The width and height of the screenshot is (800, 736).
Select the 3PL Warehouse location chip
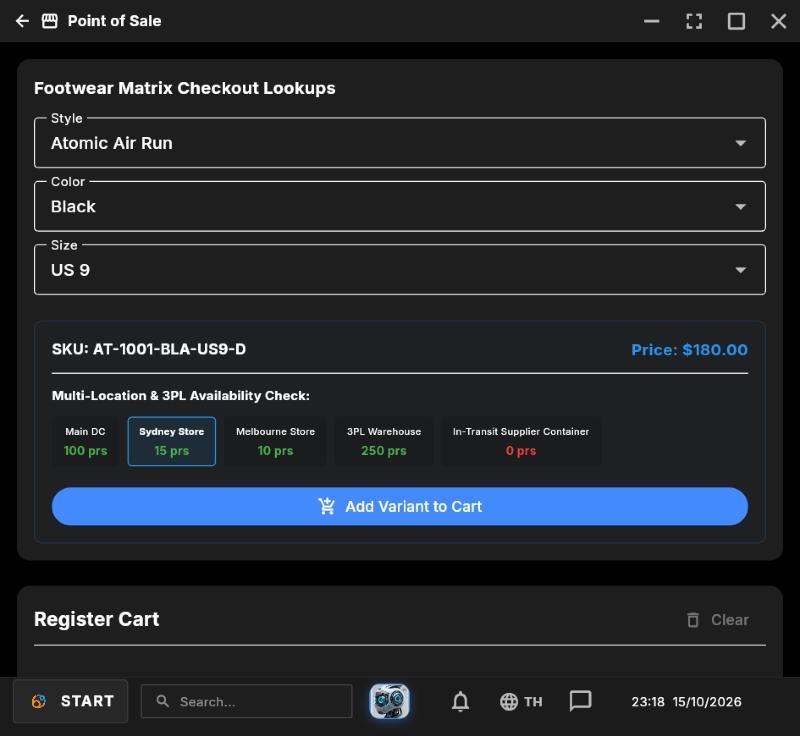tap(384, 441)
